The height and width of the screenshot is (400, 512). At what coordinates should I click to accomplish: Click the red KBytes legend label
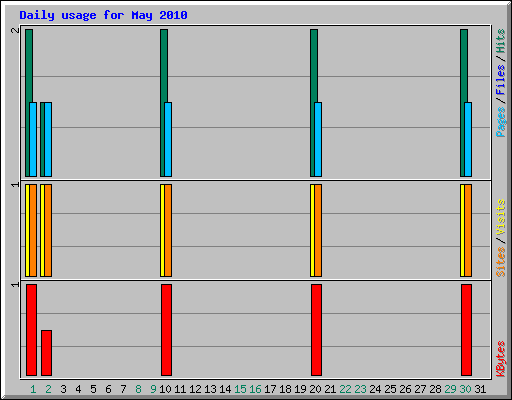tap(501, 359)
